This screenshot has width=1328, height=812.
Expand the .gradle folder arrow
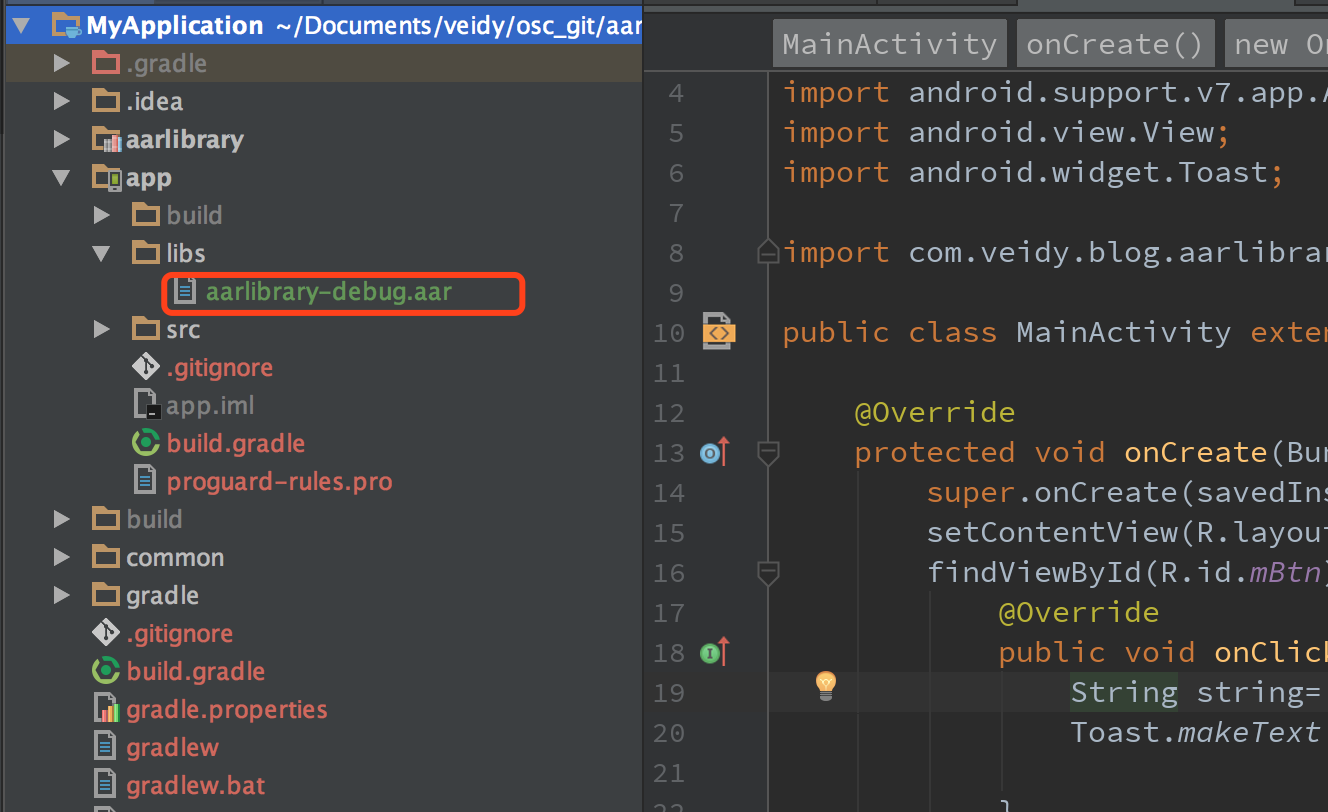click(62, 64)
